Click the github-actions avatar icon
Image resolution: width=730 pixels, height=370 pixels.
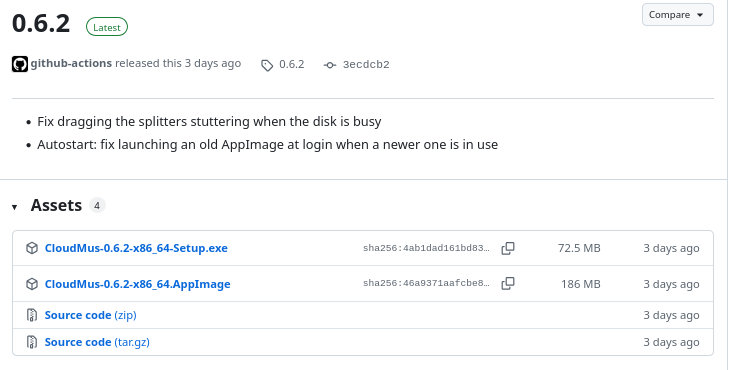pyautogui.click(x=20, y=64)
